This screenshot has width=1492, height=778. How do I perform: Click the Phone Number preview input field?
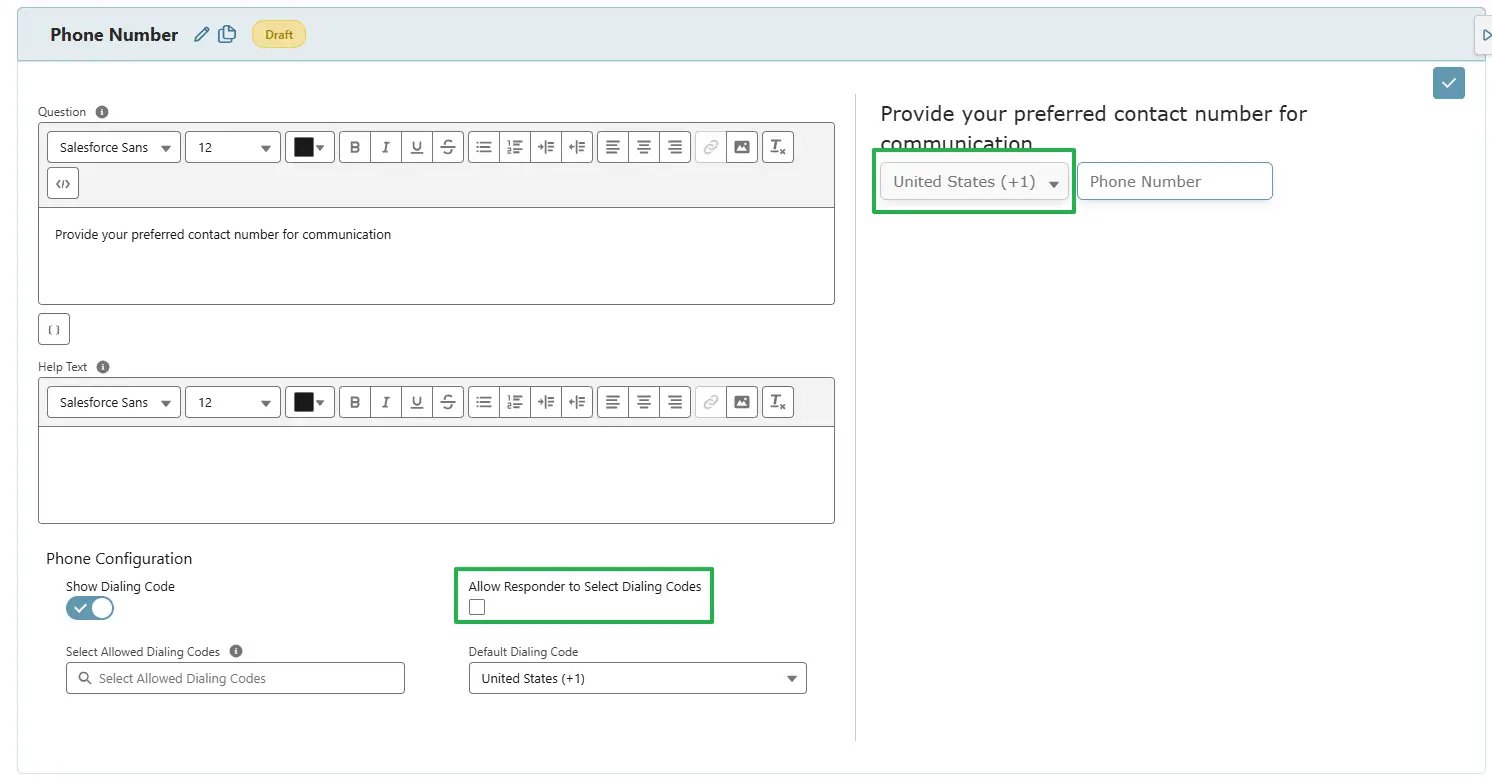tap(1175, 181)
